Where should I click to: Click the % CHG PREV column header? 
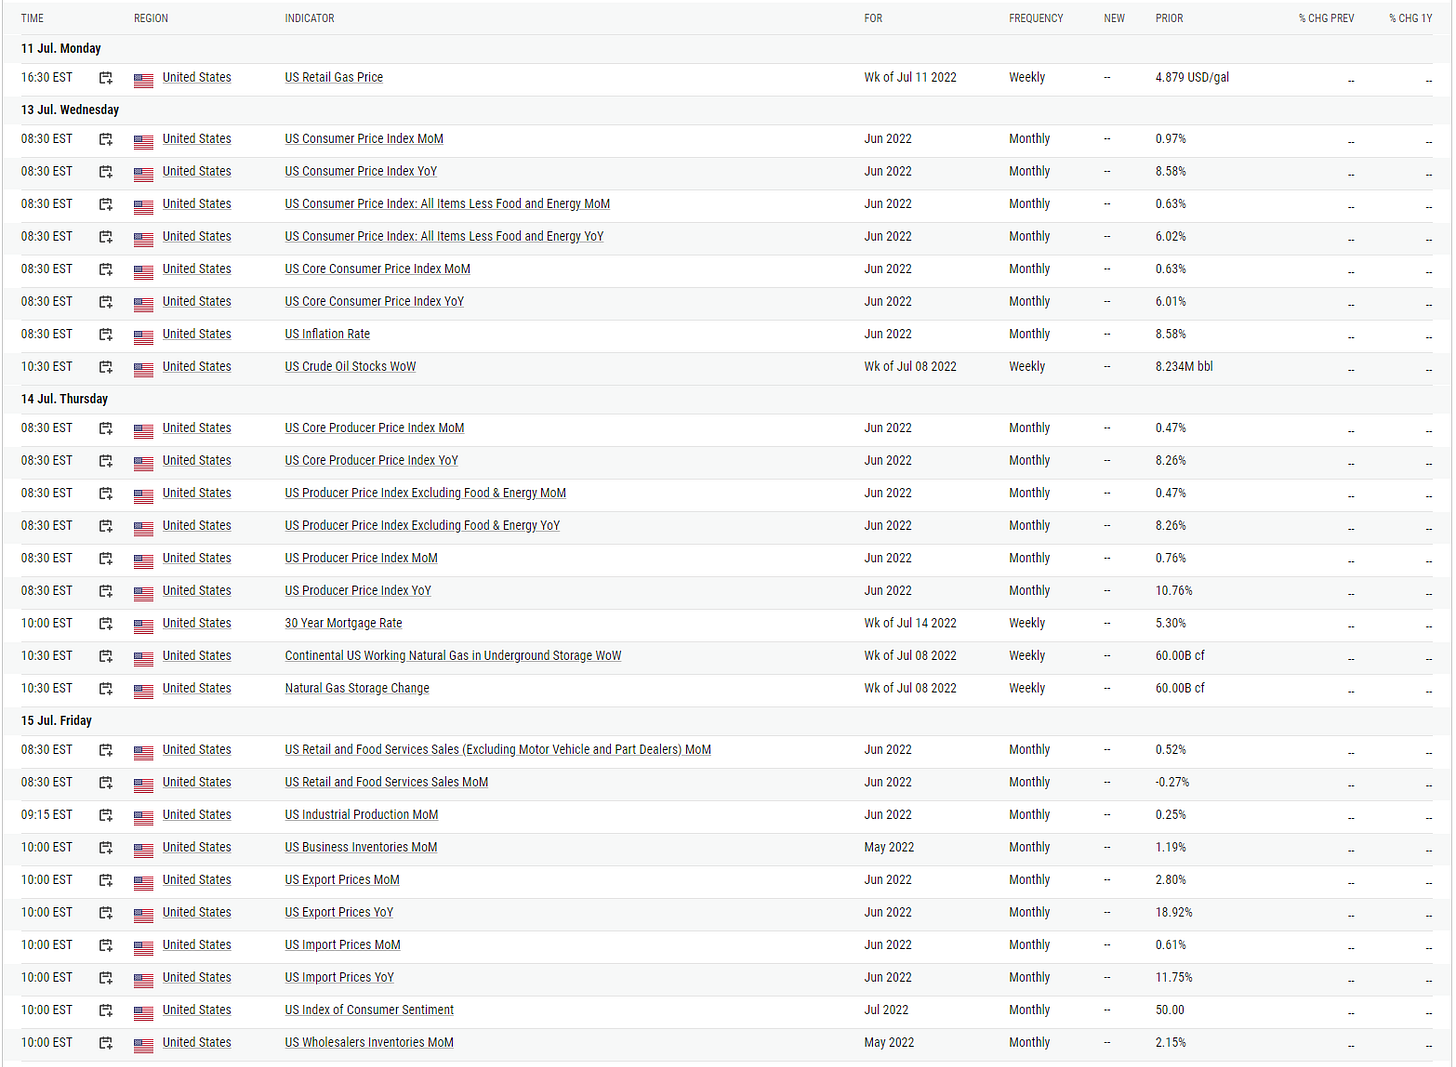coord(1326,18)
